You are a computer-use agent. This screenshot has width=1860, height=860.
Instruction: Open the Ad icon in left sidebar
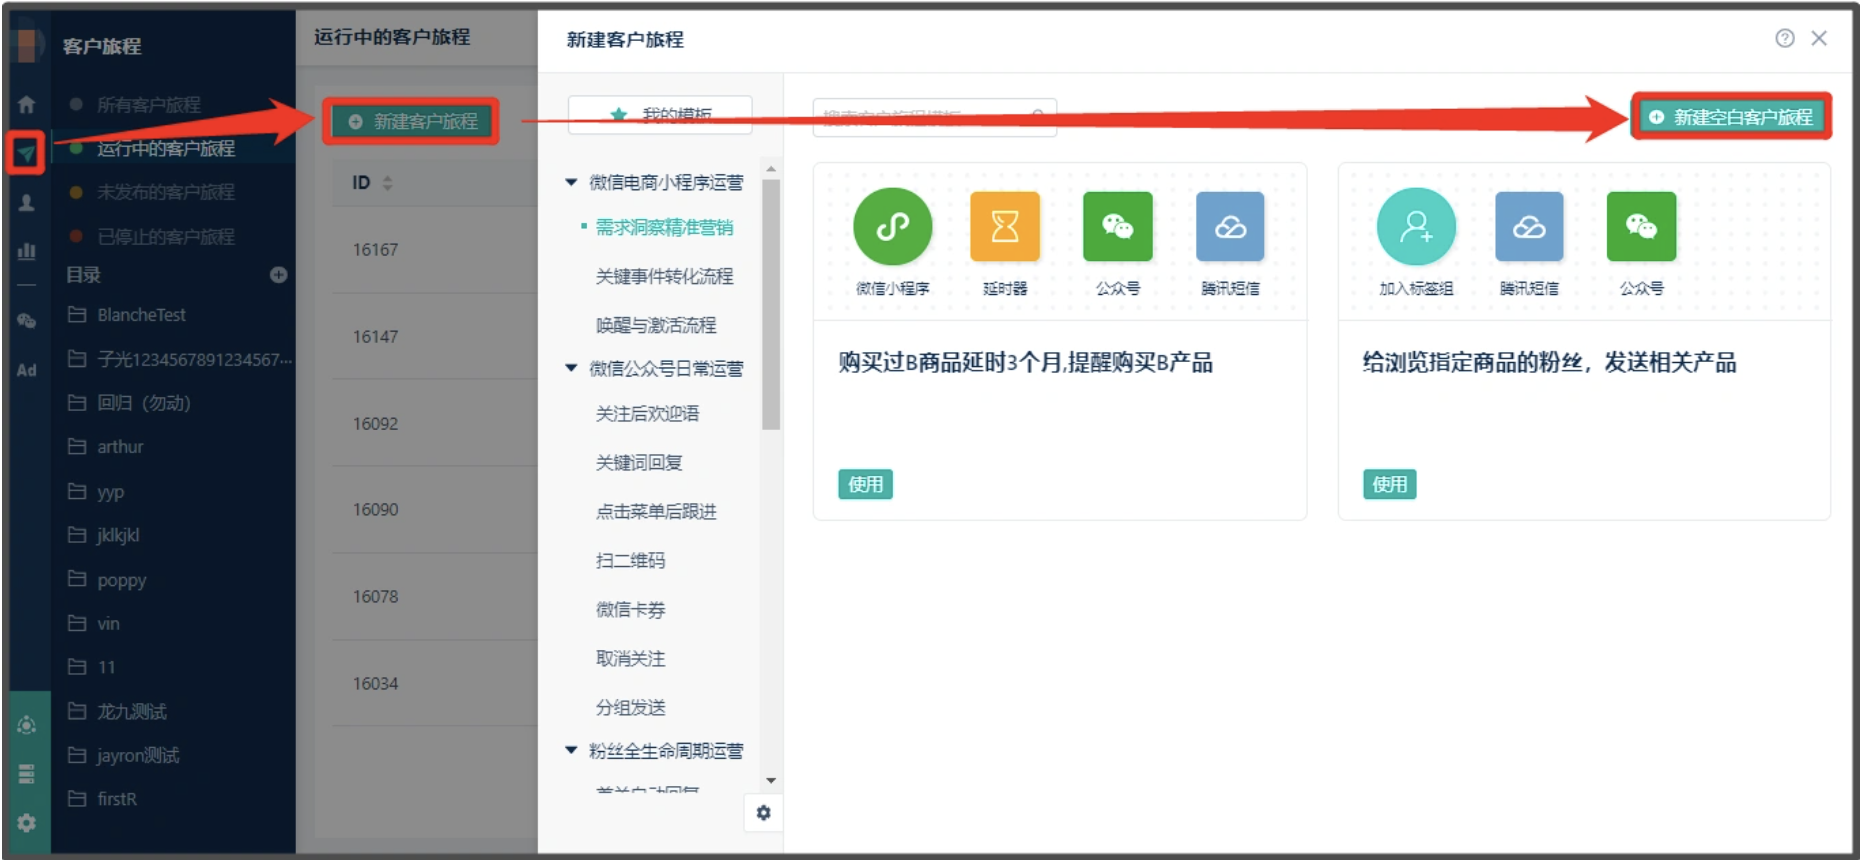(27, 370)
